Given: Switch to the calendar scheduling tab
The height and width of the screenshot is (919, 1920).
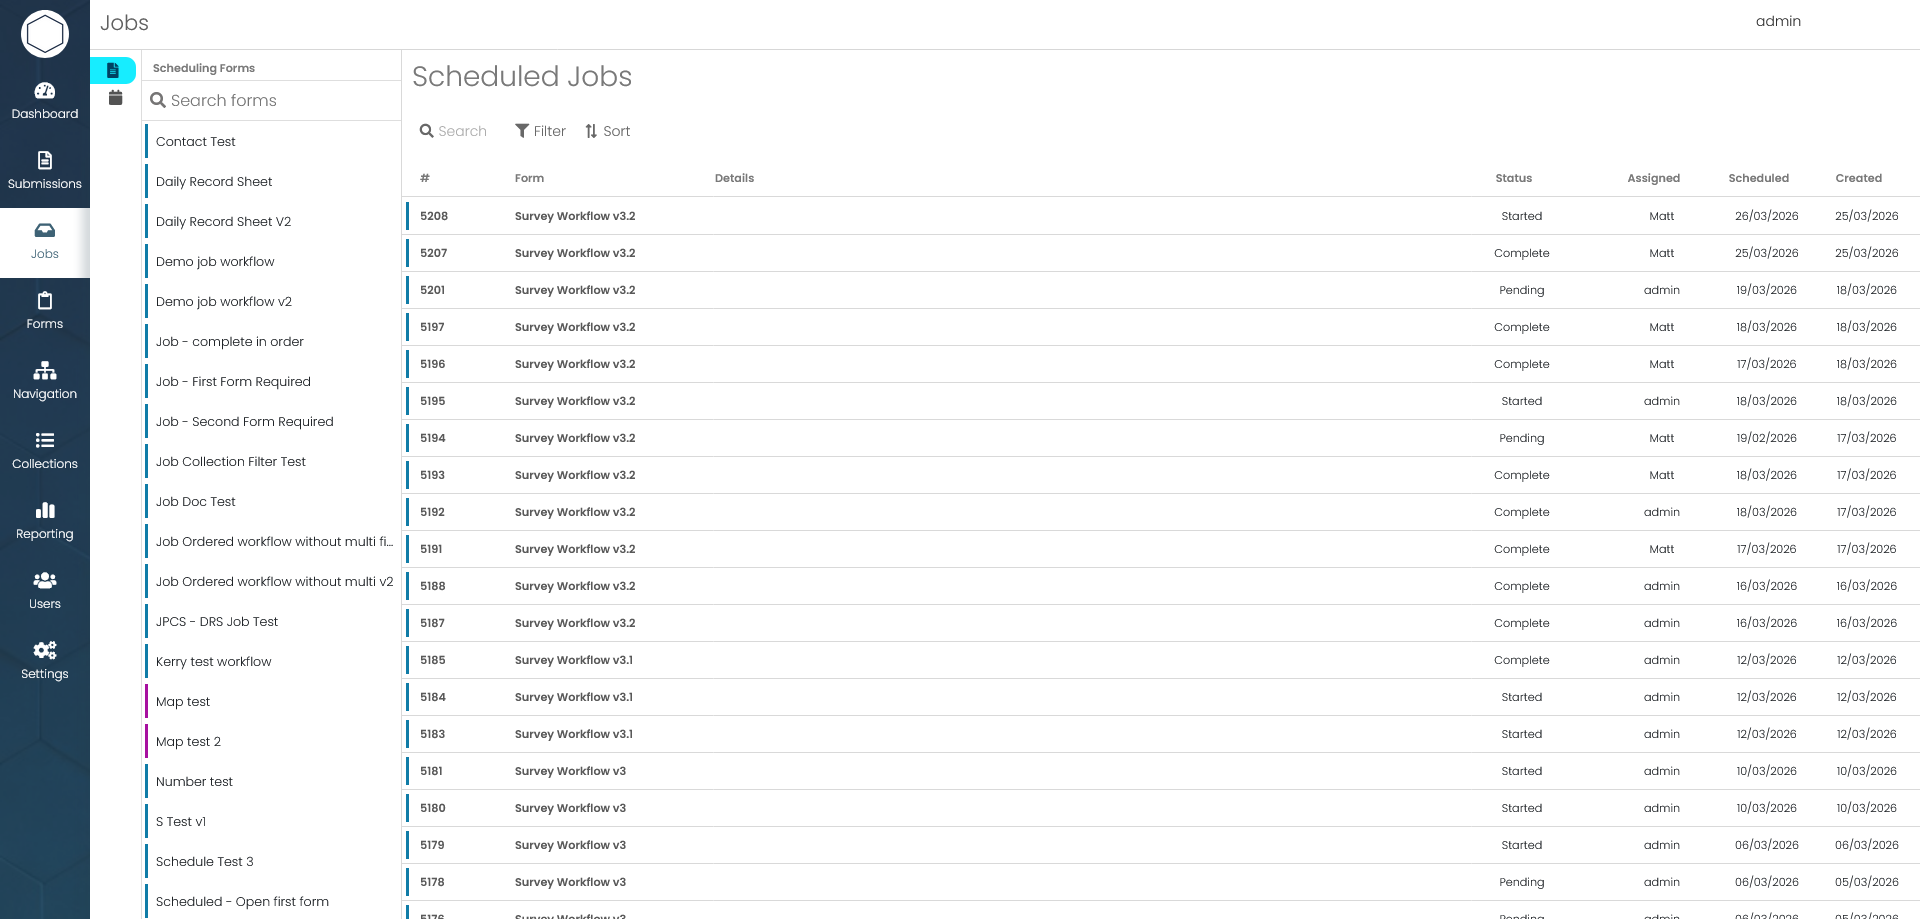Looking at the screenshot, I should click(x=115, y=98).
